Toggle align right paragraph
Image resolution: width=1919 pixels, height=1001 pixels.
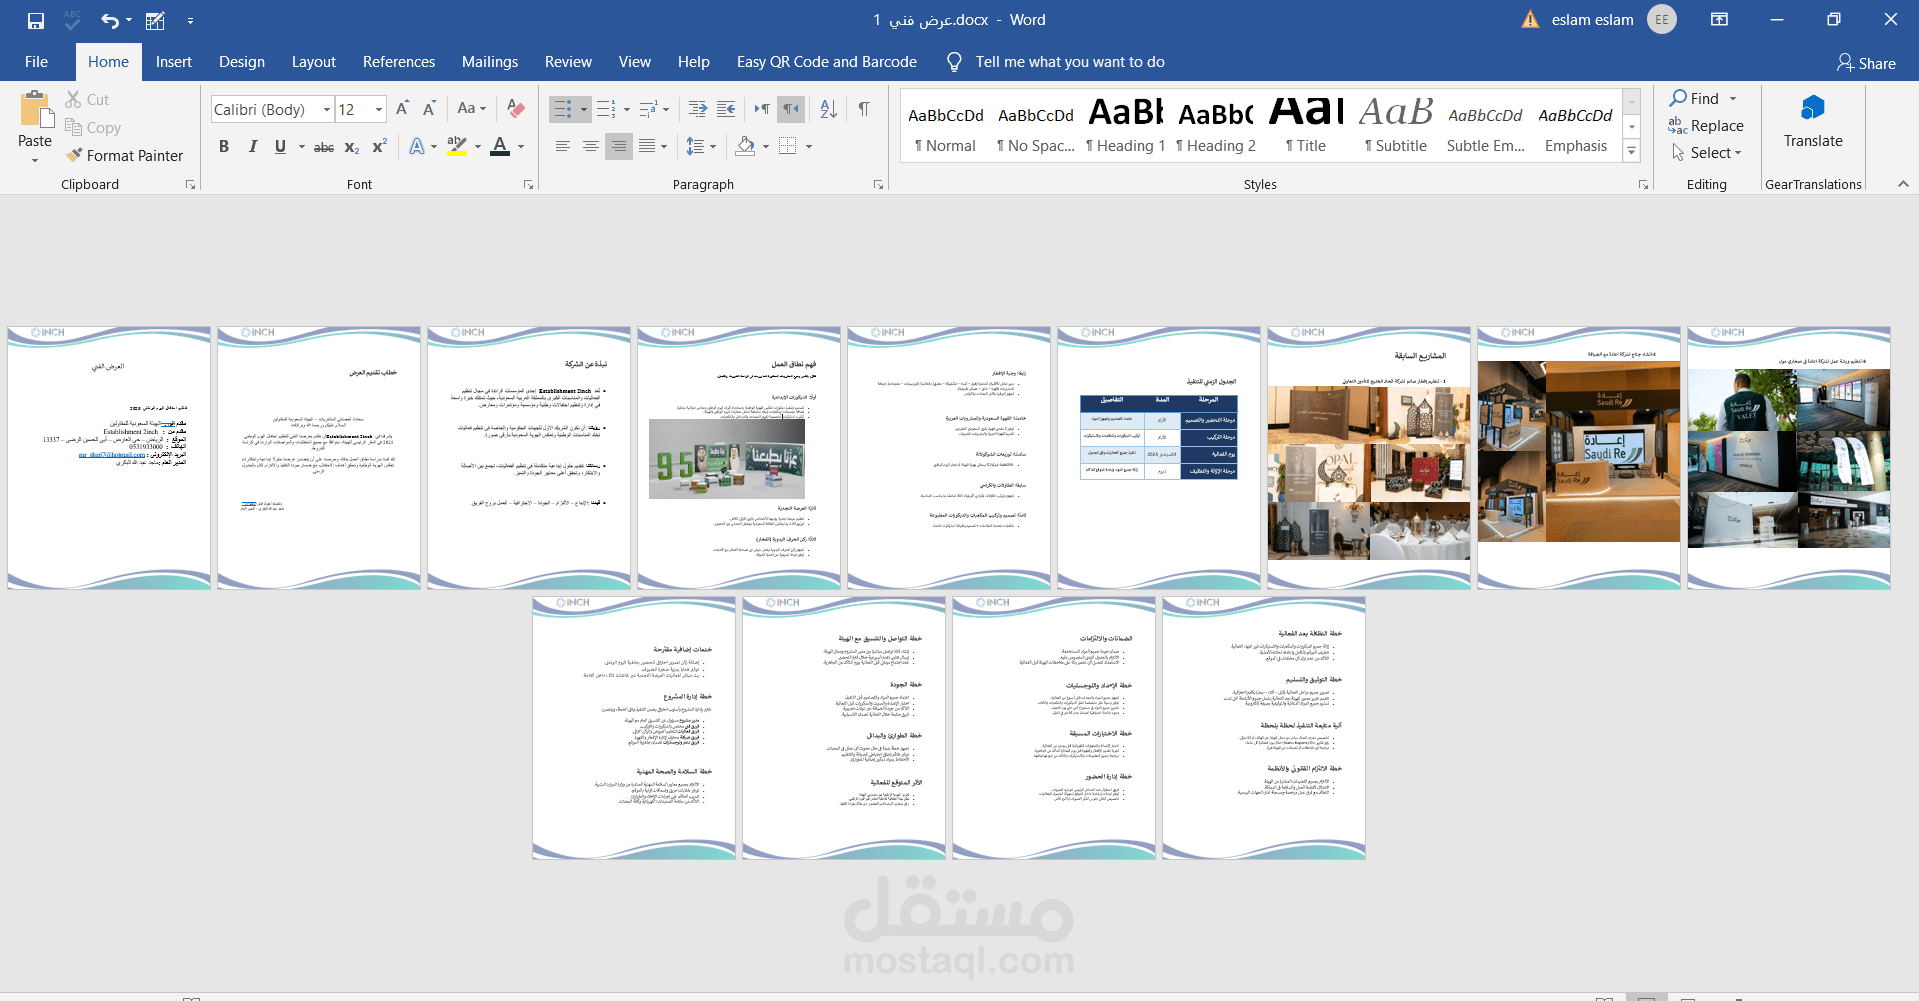click(619, 147)
